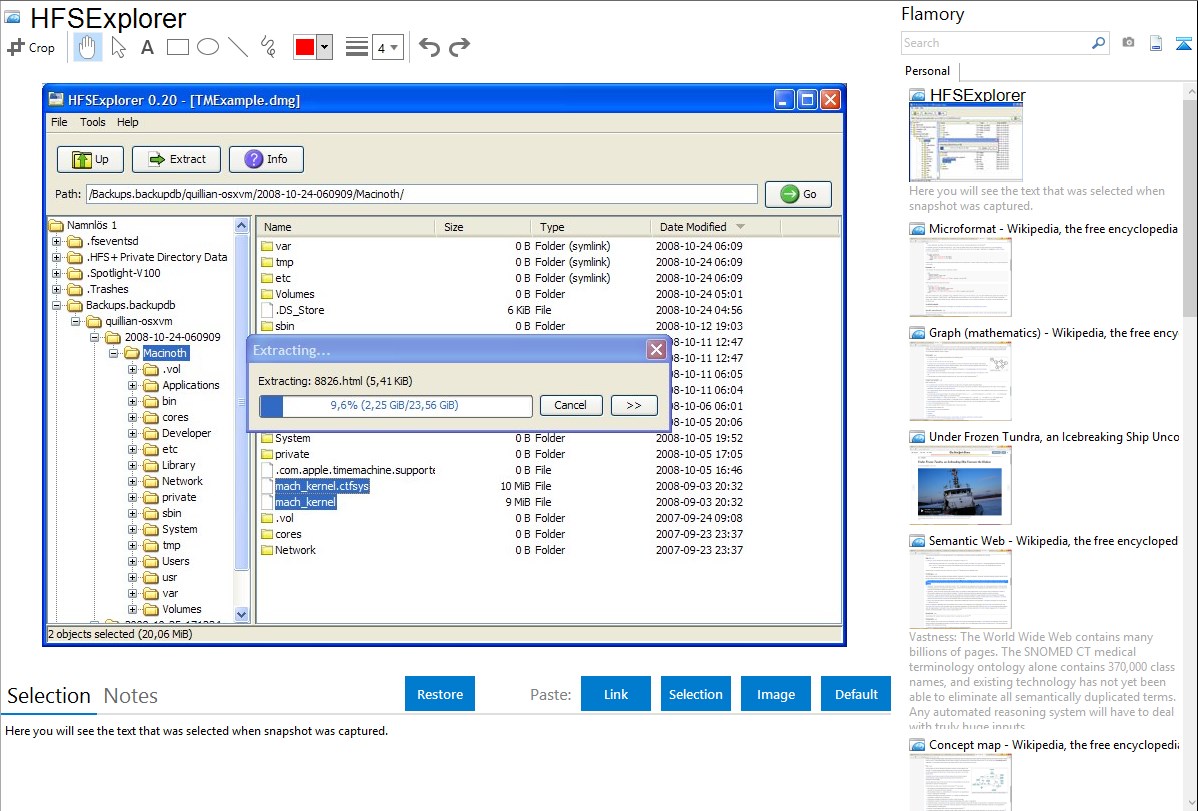
Task: Redo the last annotation
Action: 459,47
